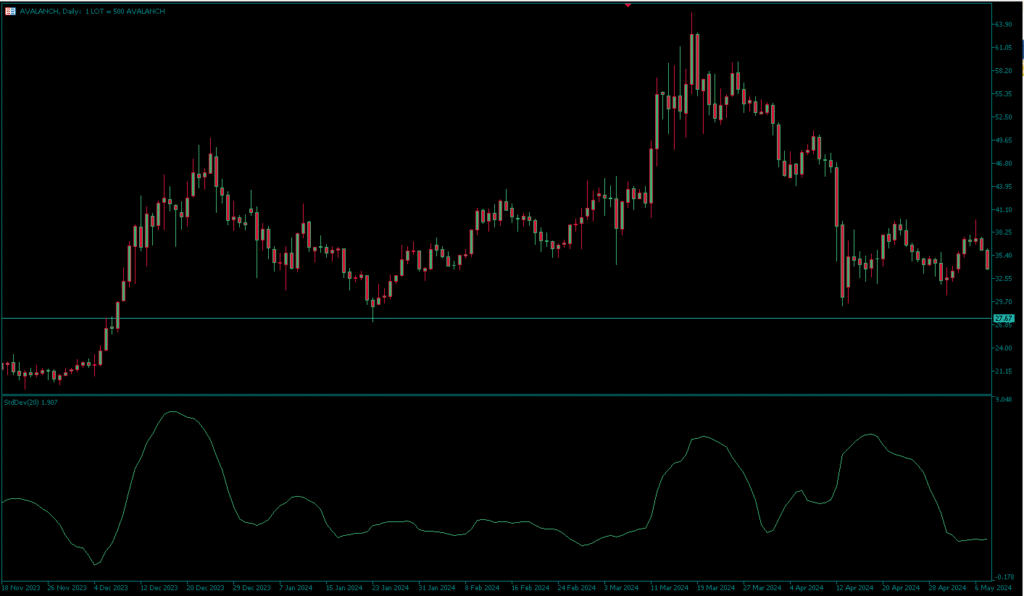Select the horizontal line at price 27.67
This screenshot has width=1024, height=596.
tap(500, 318)
